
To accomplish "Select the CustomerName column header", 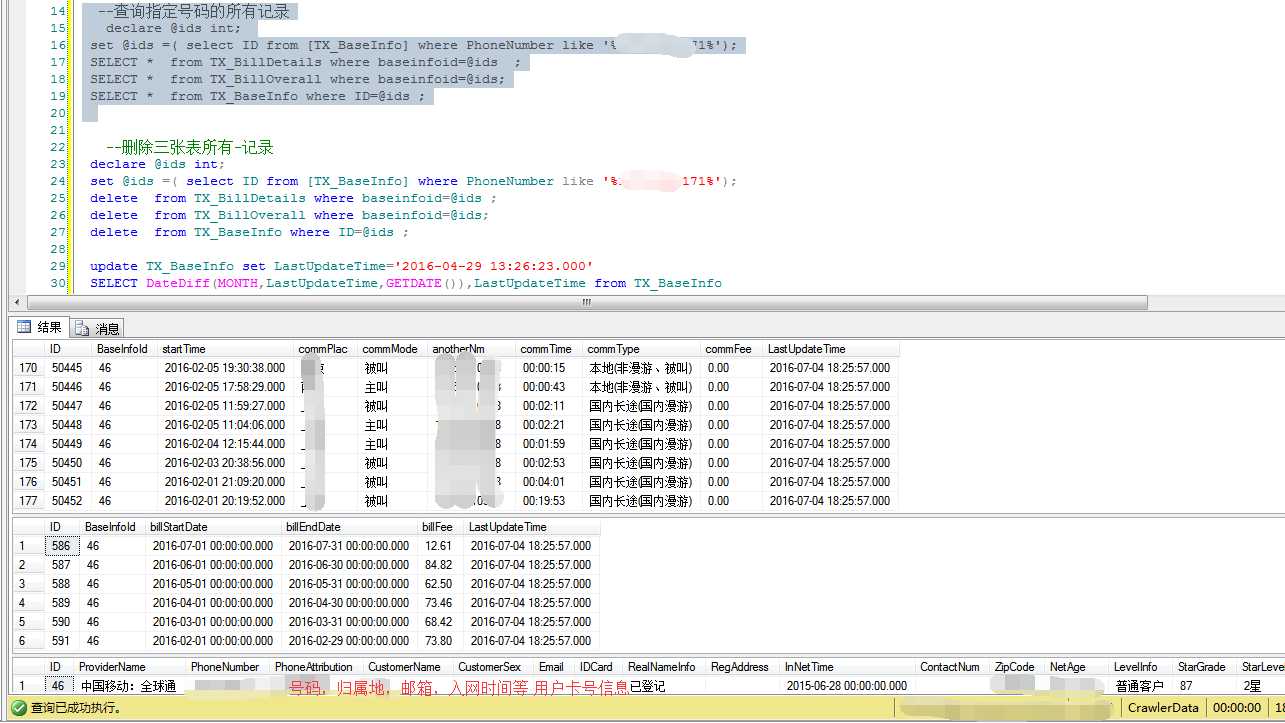I will tap(409, 667).
